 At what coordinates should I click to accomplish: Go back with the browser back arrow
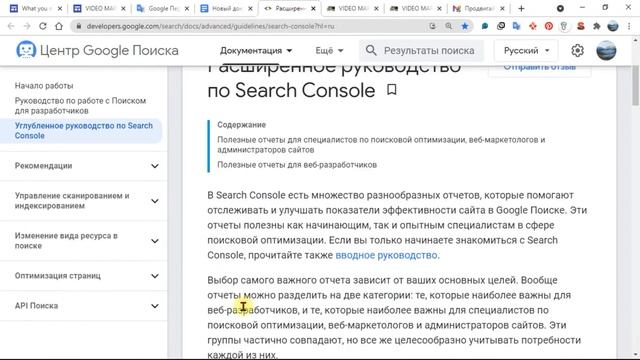point(11,26)
